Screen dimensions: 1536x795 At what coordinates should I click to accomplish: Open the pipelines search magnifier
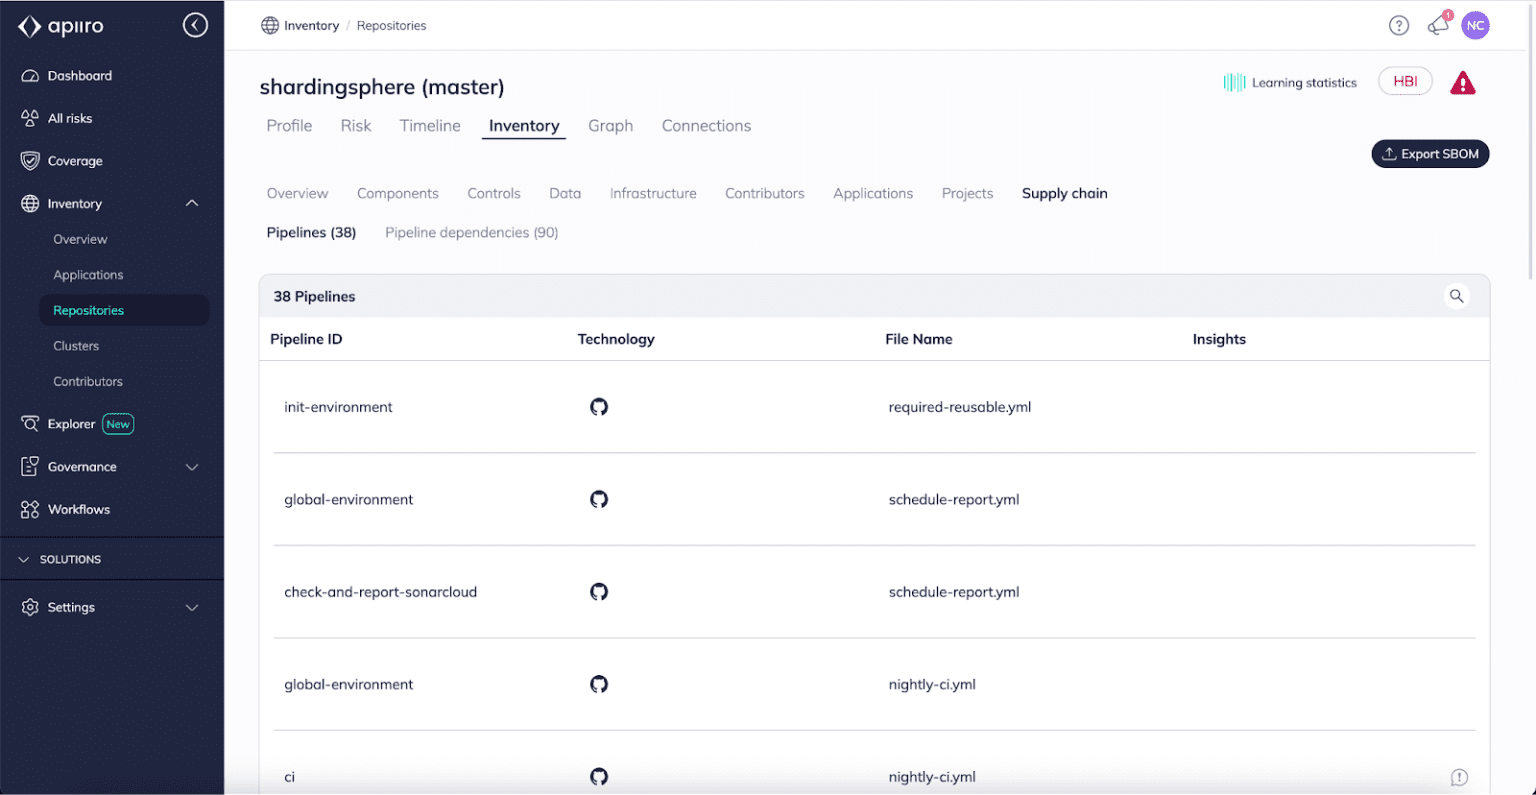1456,296
